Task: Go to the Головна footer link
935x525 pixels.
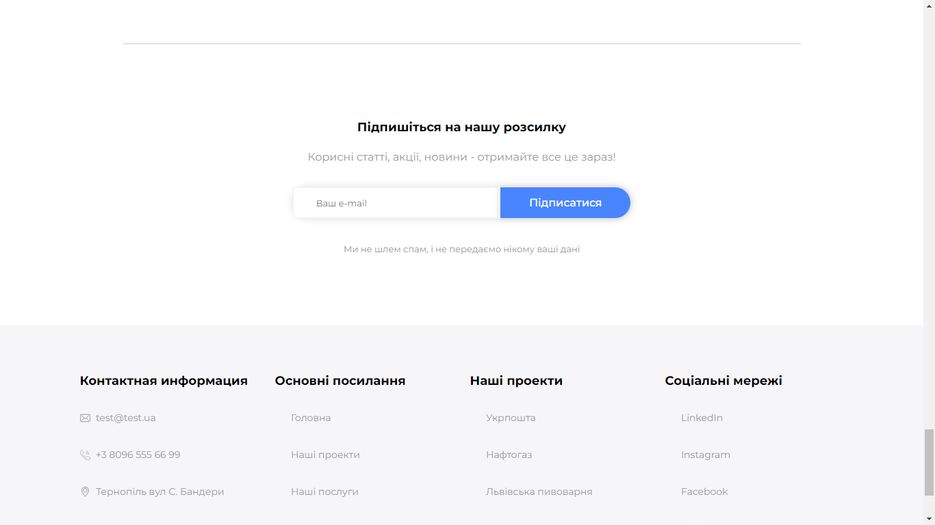Action: pyautogui.click(x=311, y=418)
